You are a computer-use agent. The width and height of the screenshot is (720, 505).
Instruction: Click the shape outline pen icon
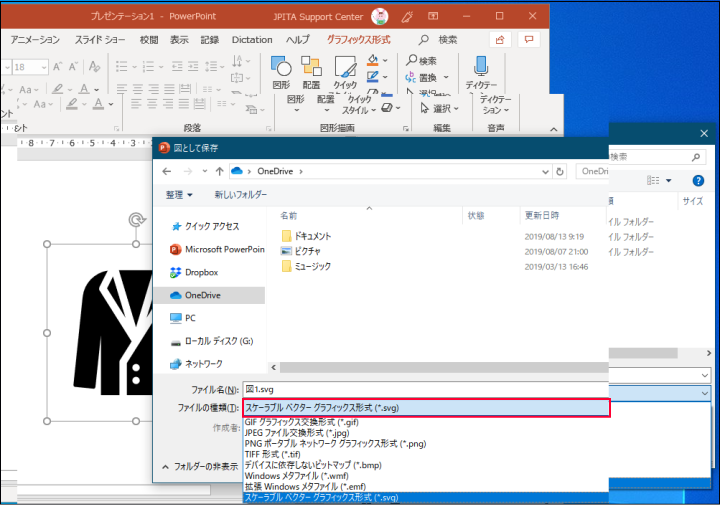click(x=373, y=77)
